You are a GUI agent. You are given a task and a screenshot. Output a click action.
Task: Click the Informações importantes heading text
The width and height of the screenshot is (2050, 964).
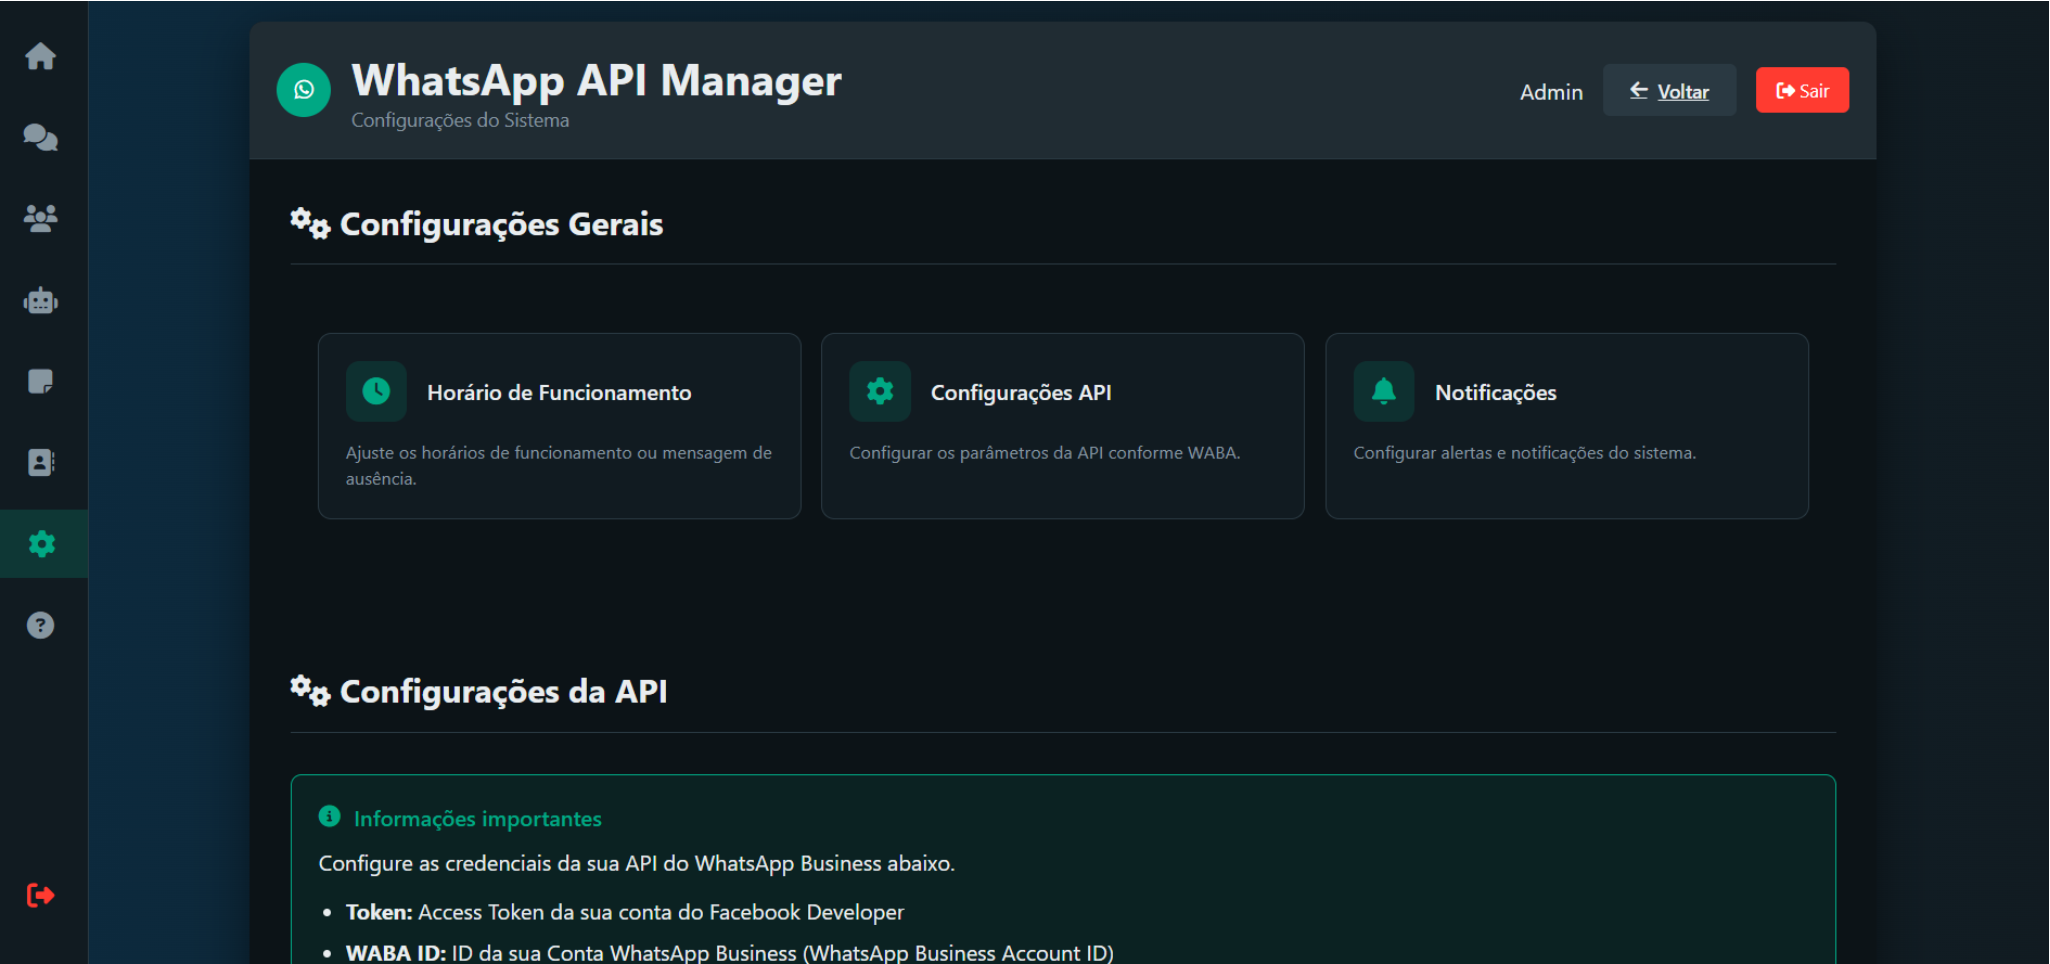click(x=478, y=819)
